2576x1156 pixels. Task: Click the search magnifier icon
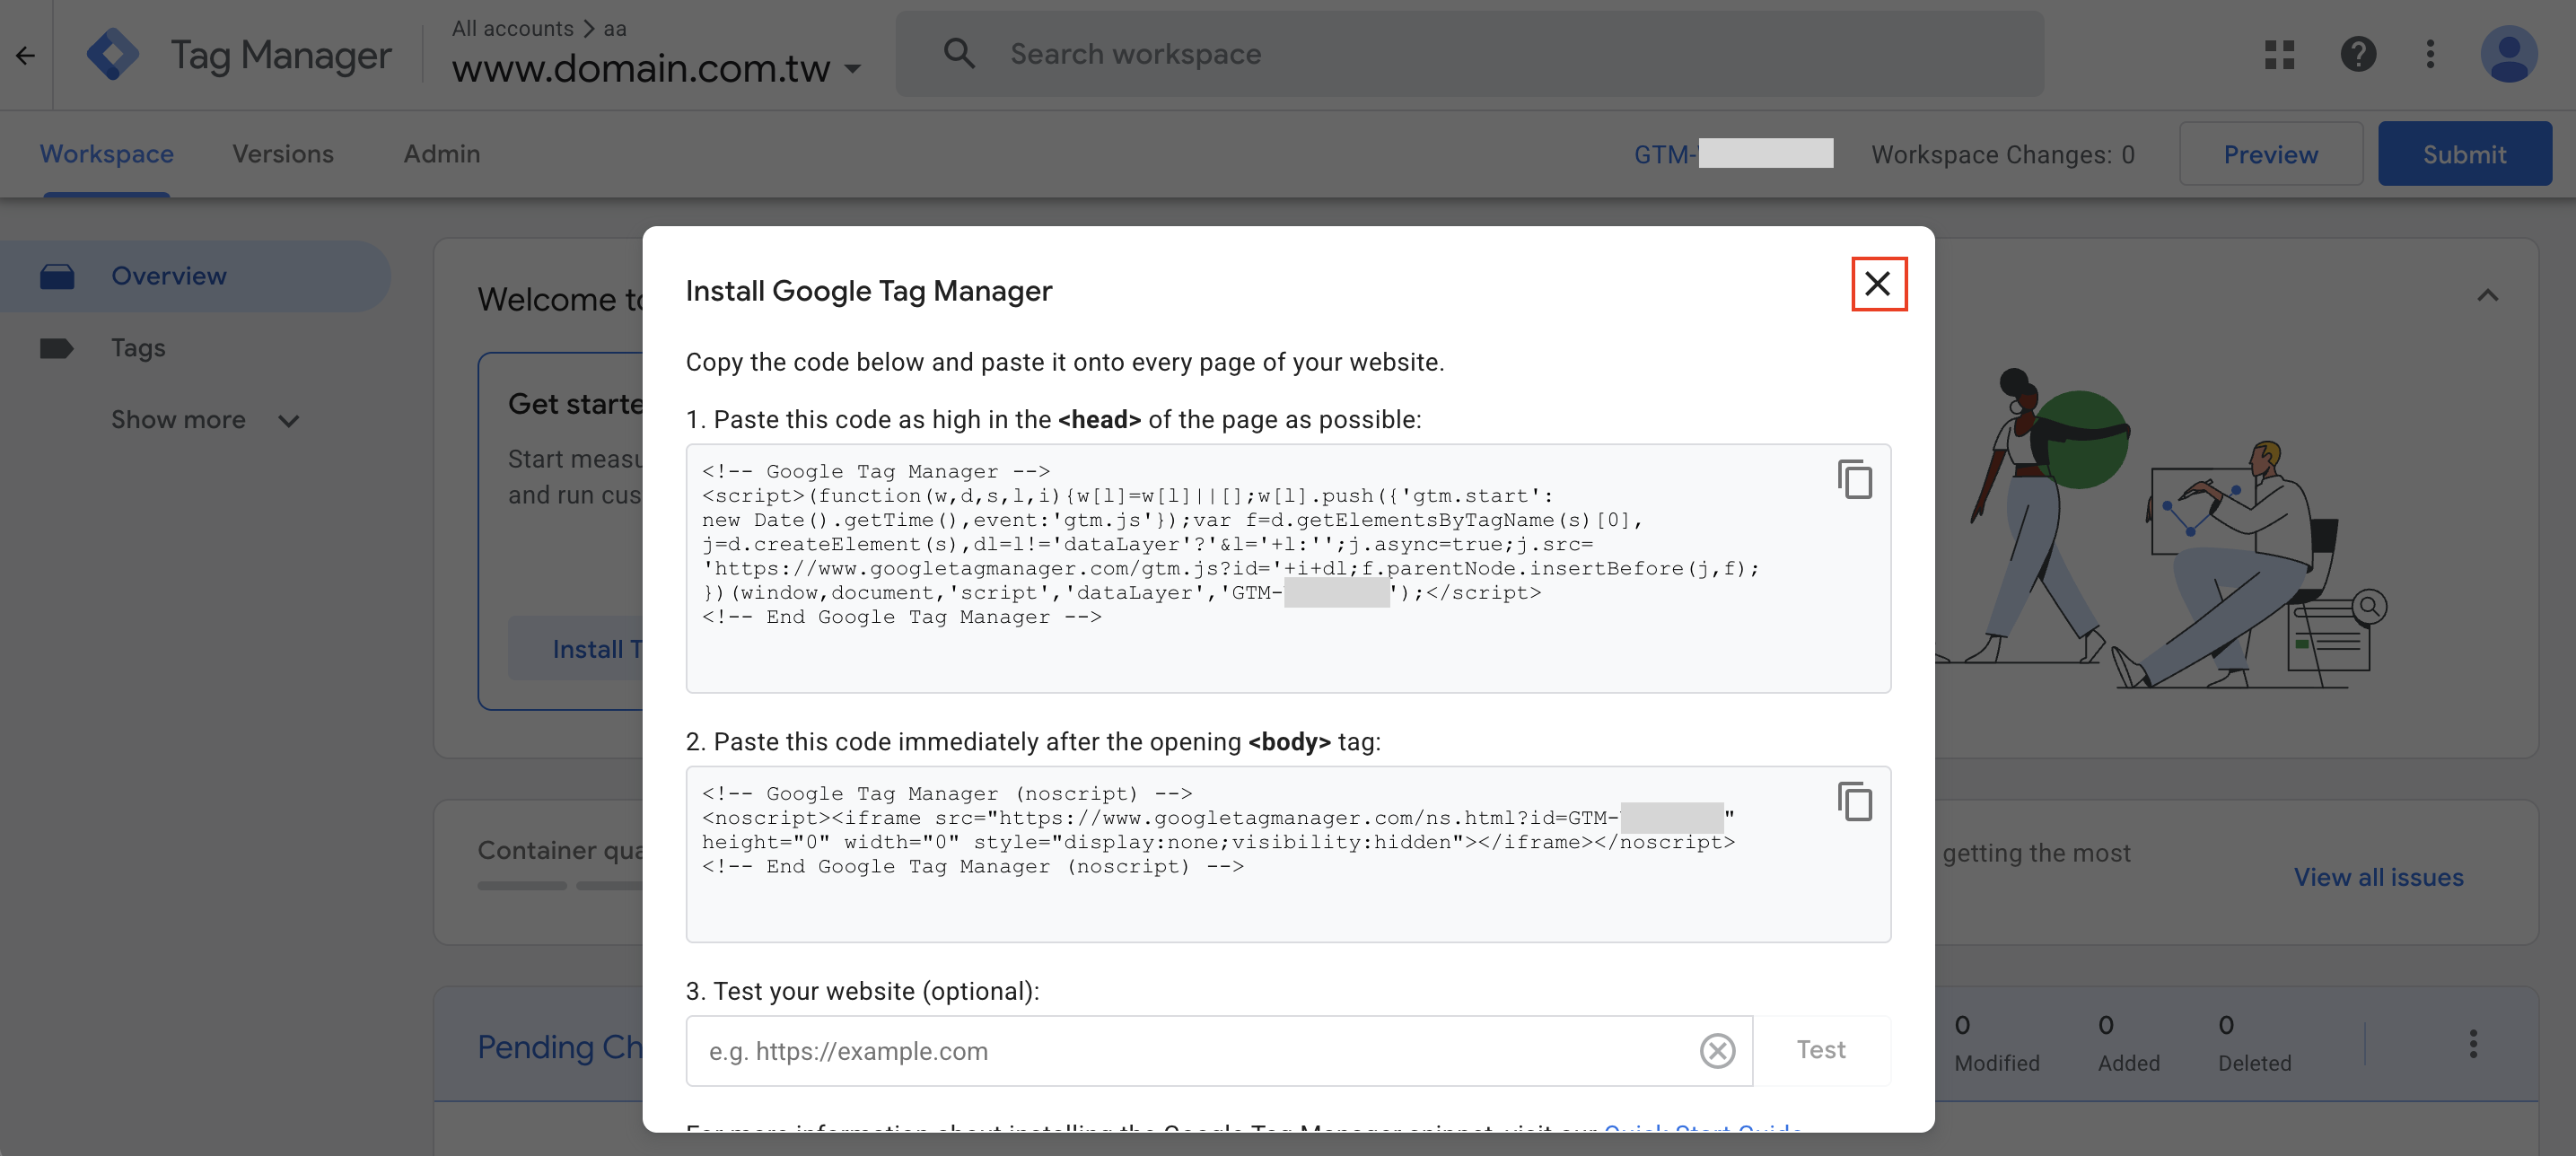[x=959, y=54]
